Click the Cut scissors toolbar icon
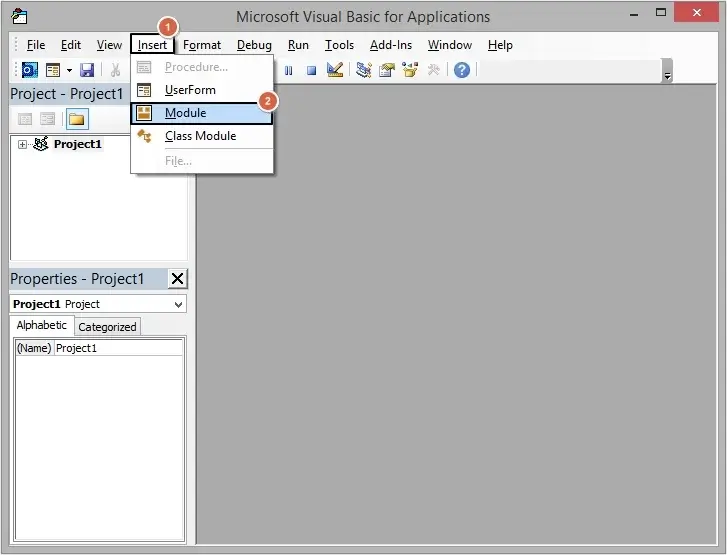 [115, 70]
